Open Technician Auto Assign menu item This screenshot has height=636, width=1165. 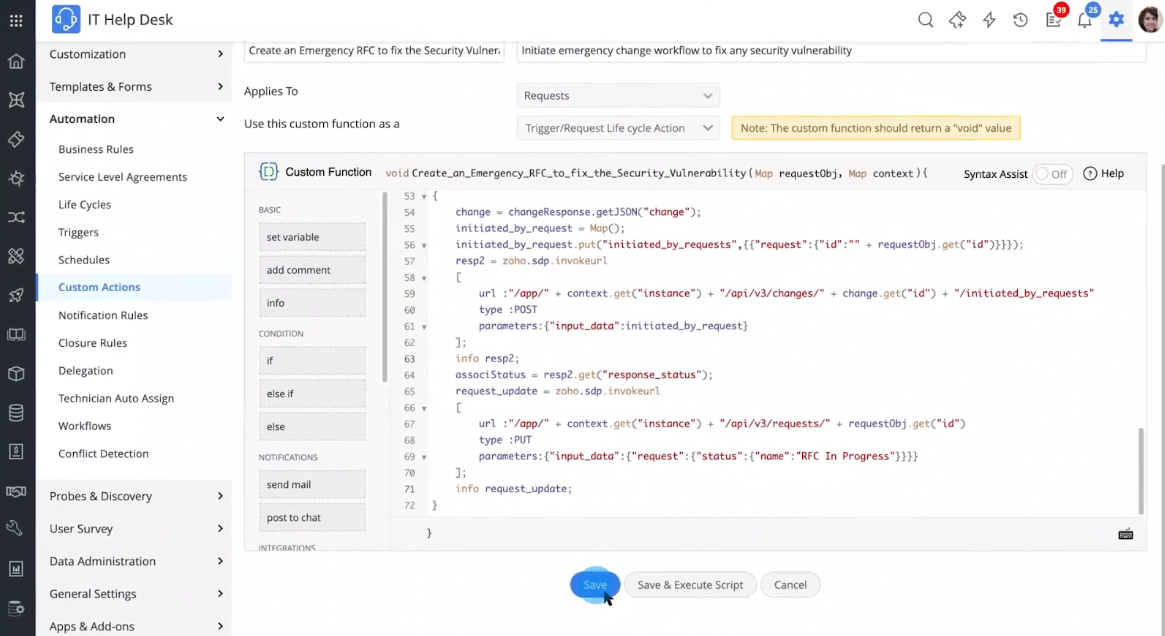click(x=116, y=398)
